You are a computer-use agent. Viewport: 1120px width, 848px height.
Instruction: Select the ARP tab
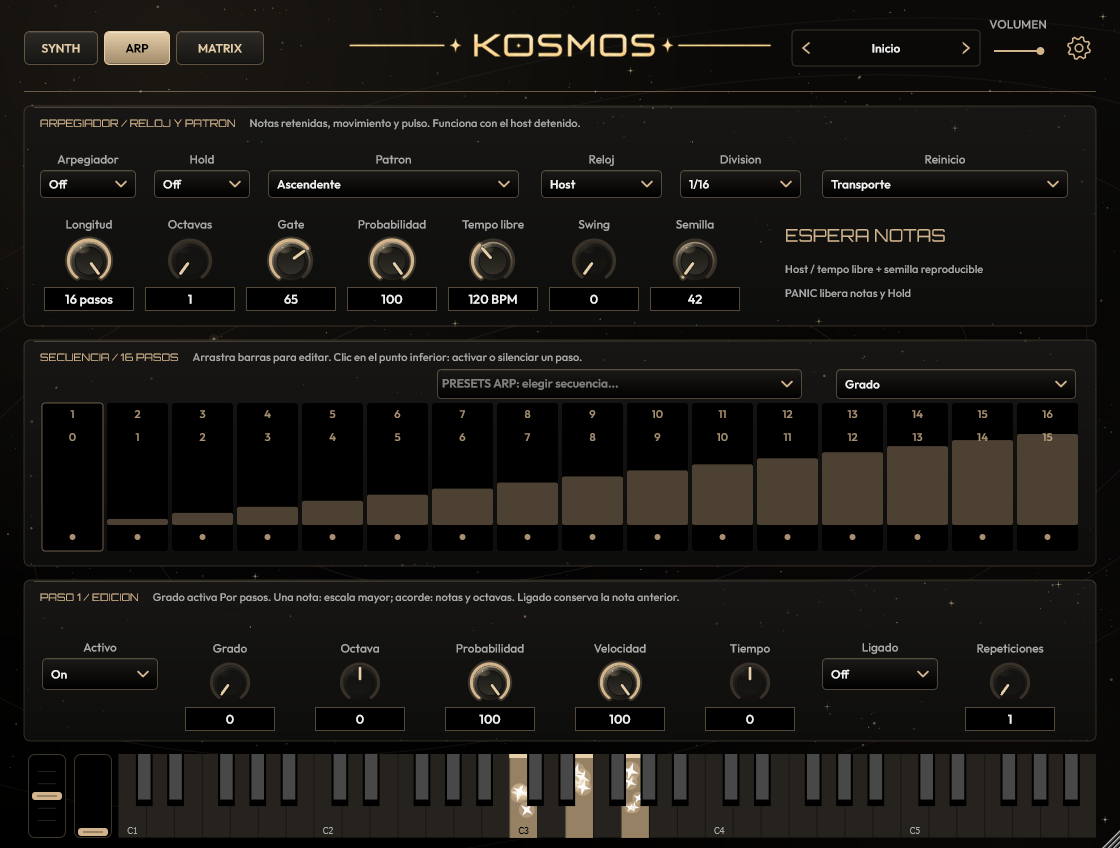coord(137,48)
